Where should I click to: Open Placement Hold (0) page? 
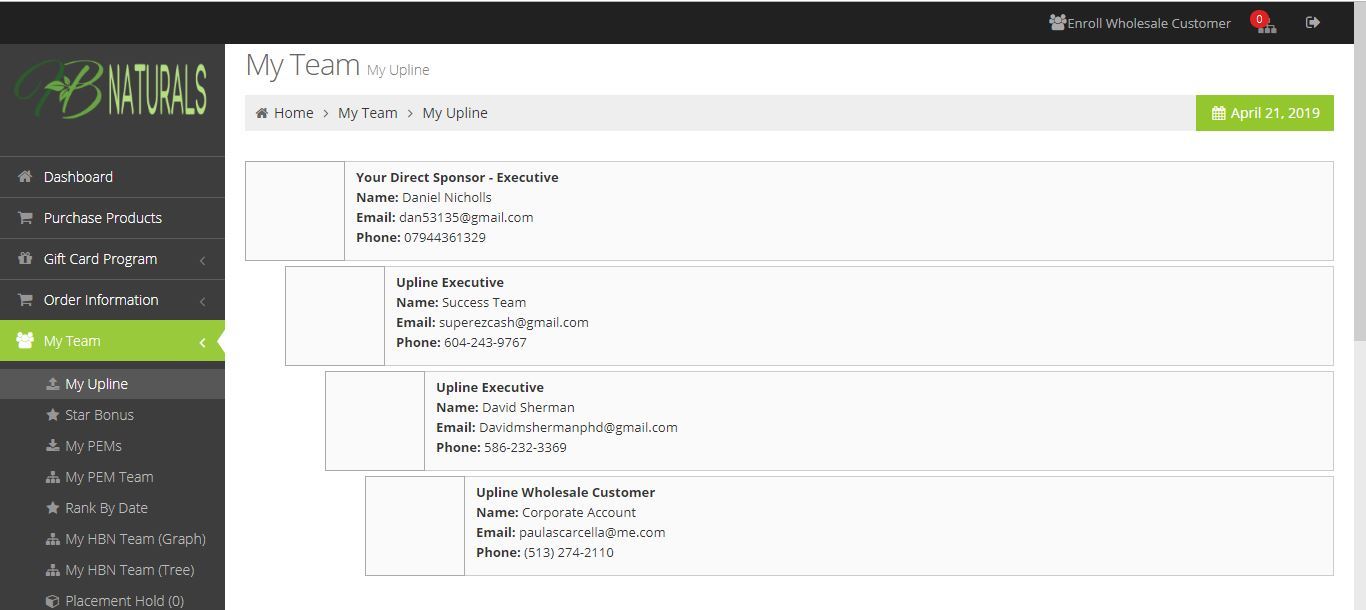click(x=112, y=600)
